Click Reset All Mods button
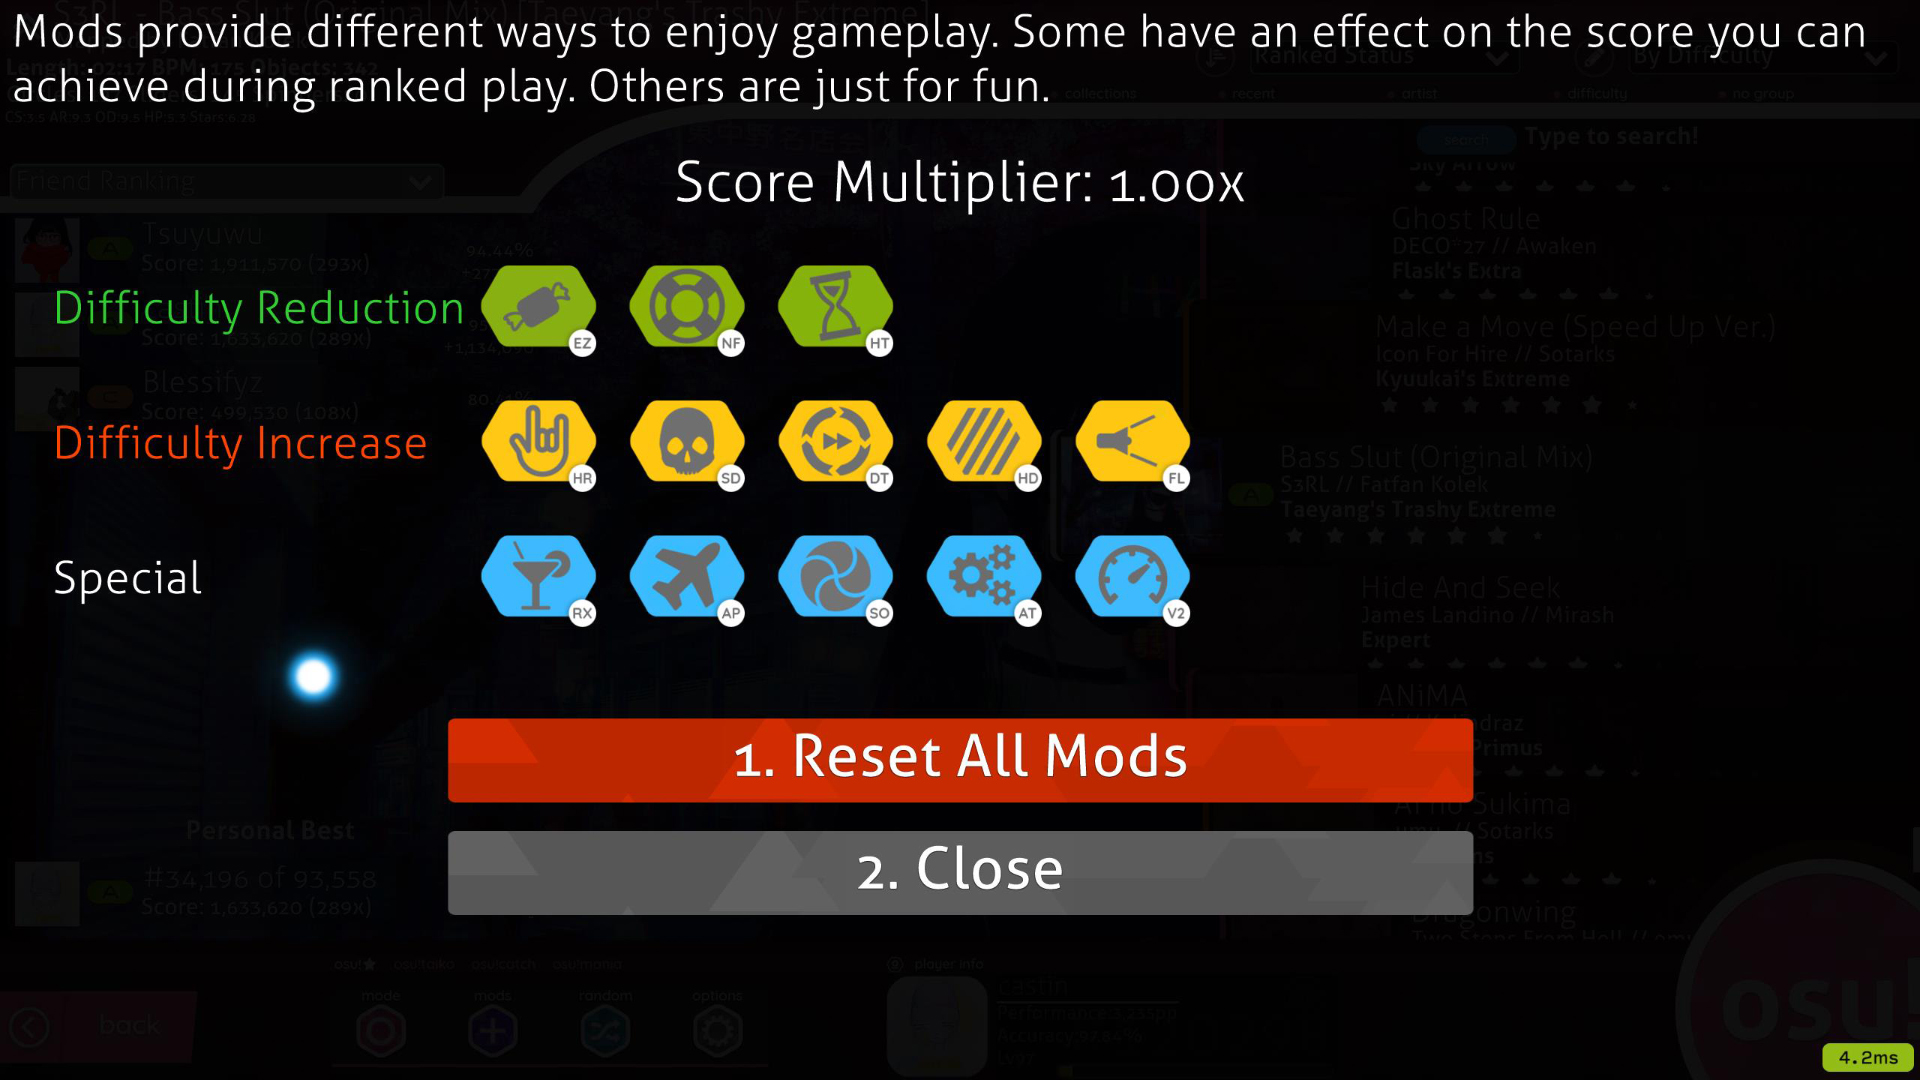Screen dimensions: 1920x1080 coord(960,757)
